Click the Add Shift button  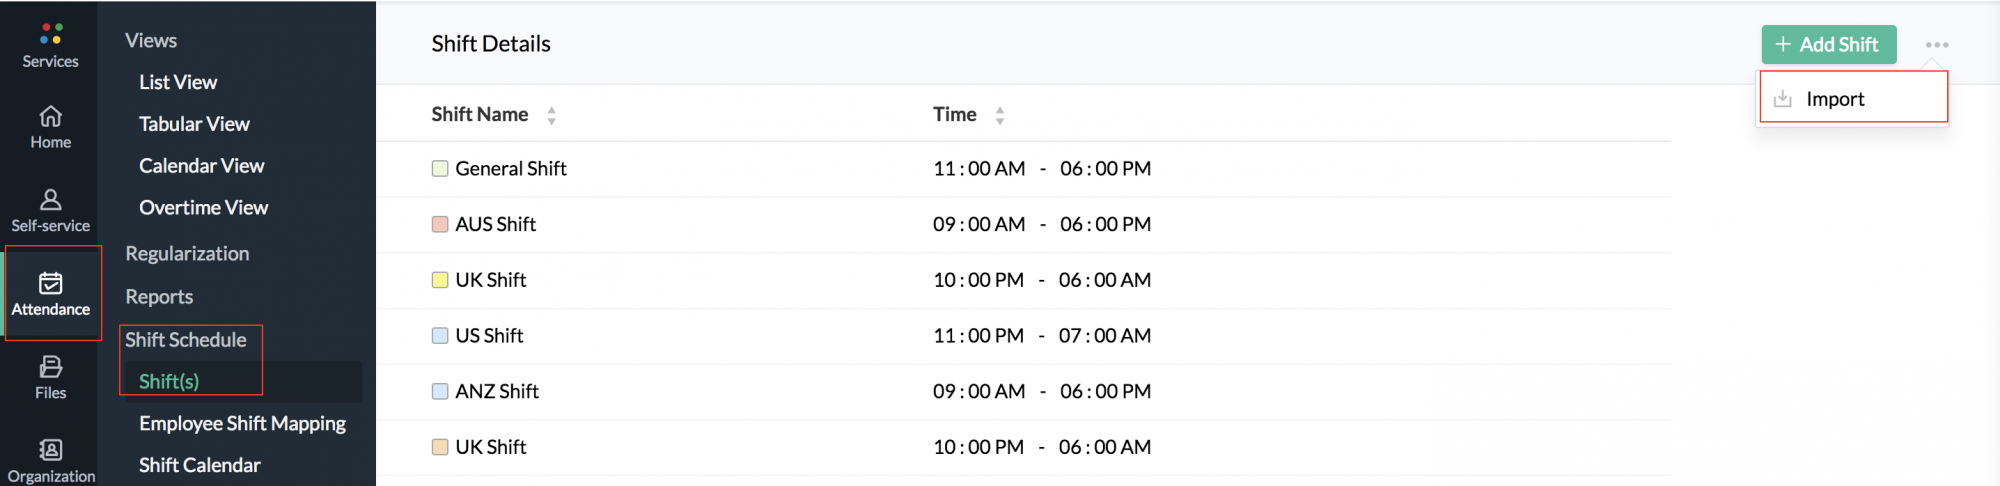[1828, 45]
